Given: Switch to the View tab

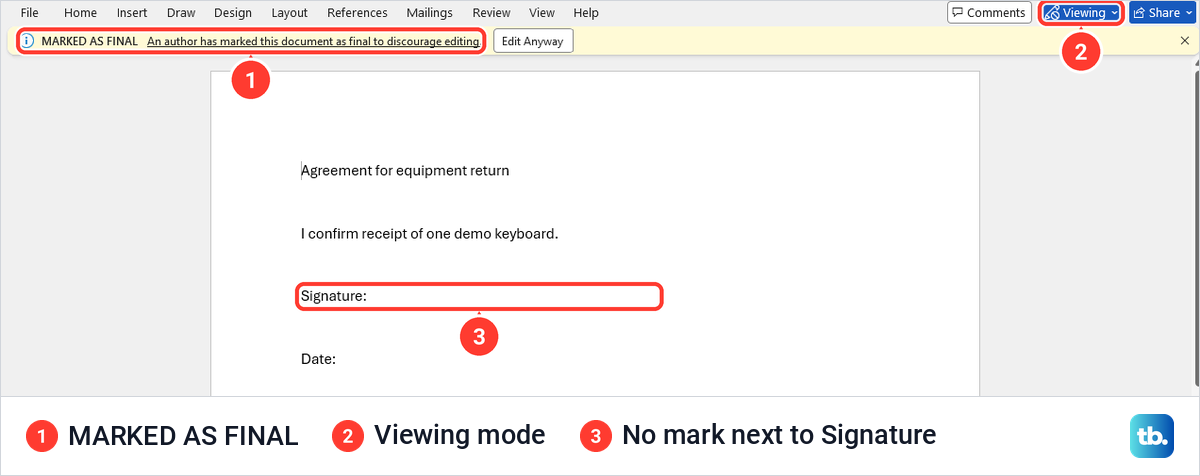Looking at the screenshot, I should coord(542,13).
